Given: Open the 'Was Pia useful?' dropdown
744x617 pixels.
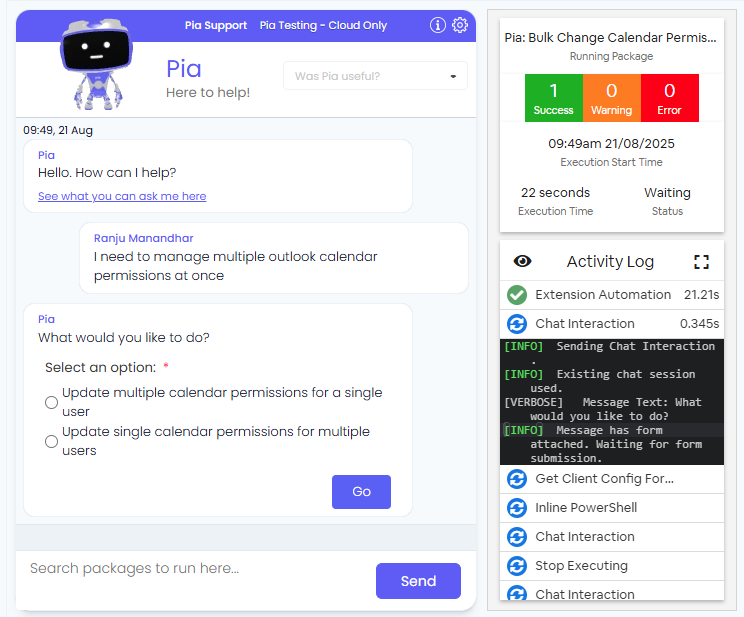Looking at the screenshot, I should 375,76.
